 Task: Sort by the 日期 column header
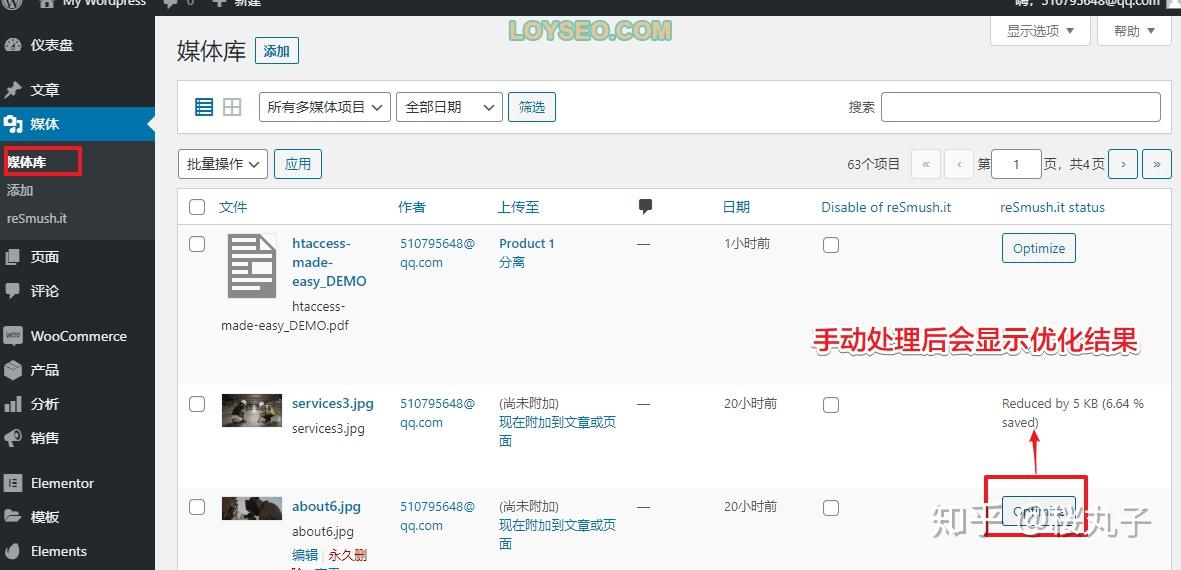[x=736, y=207]
